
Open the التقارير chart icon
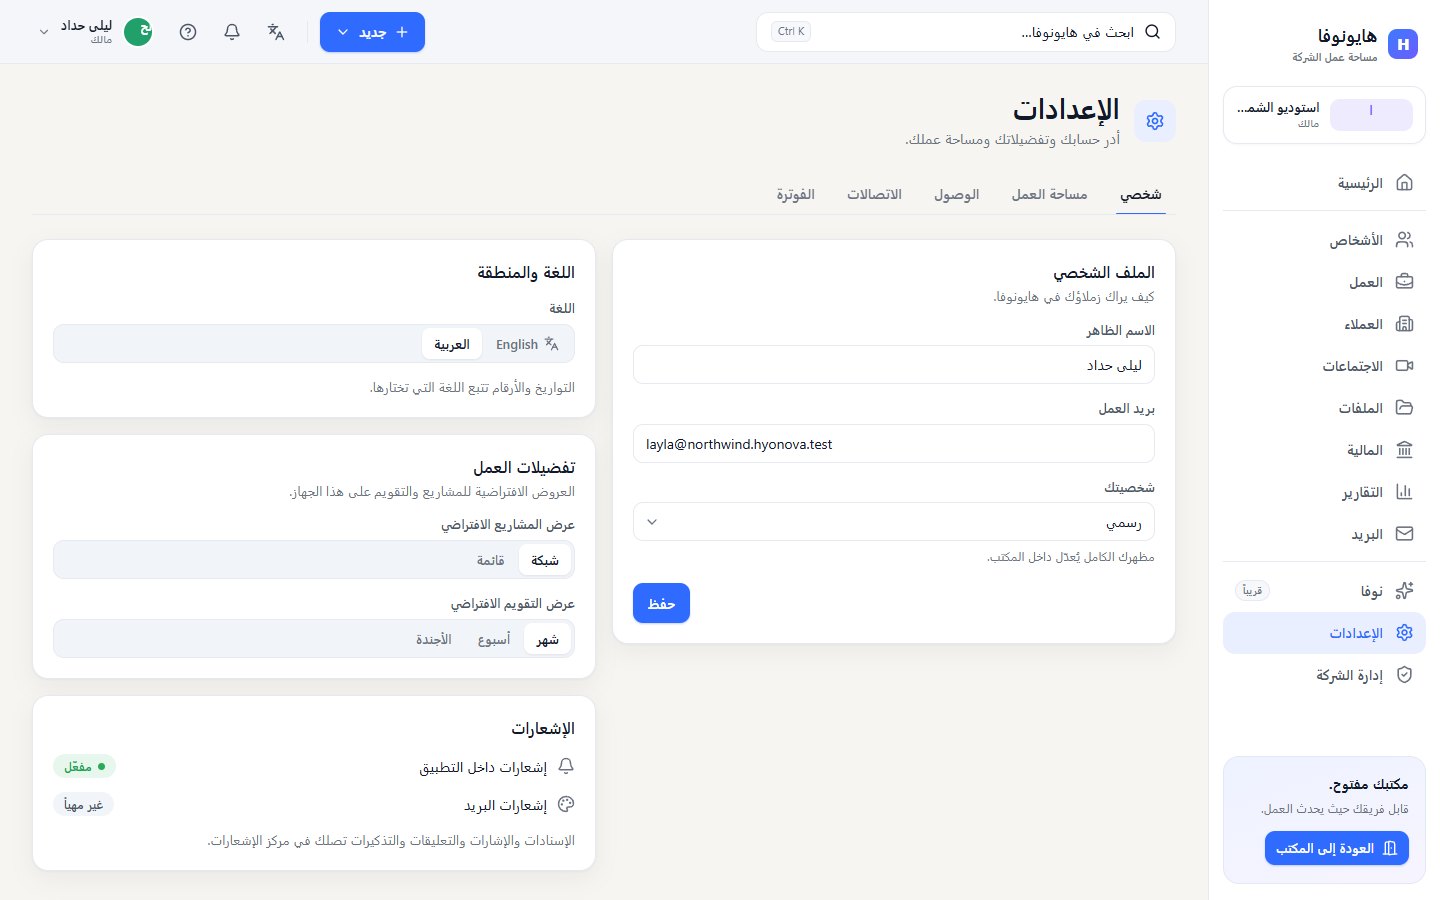1404,492
